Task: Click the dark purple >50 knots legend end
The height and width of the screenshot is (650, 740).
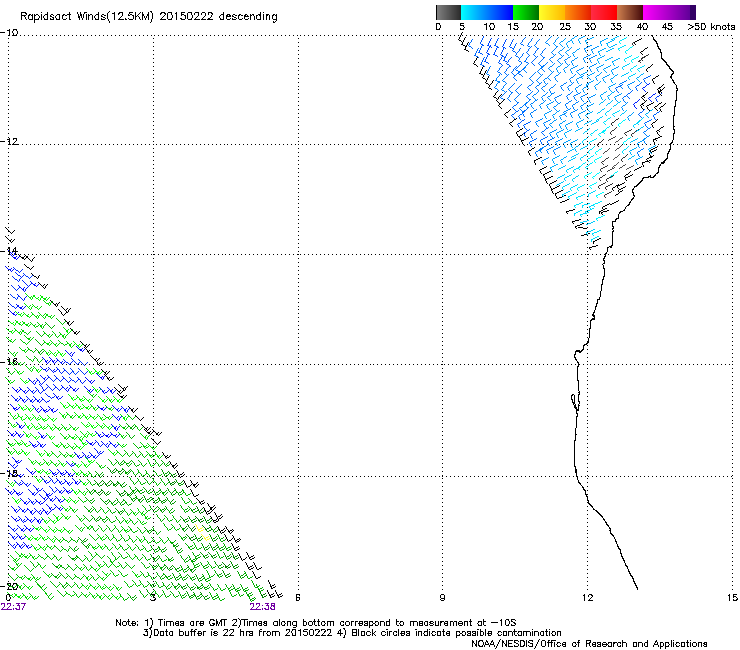Action: click(x=692, y=12)
